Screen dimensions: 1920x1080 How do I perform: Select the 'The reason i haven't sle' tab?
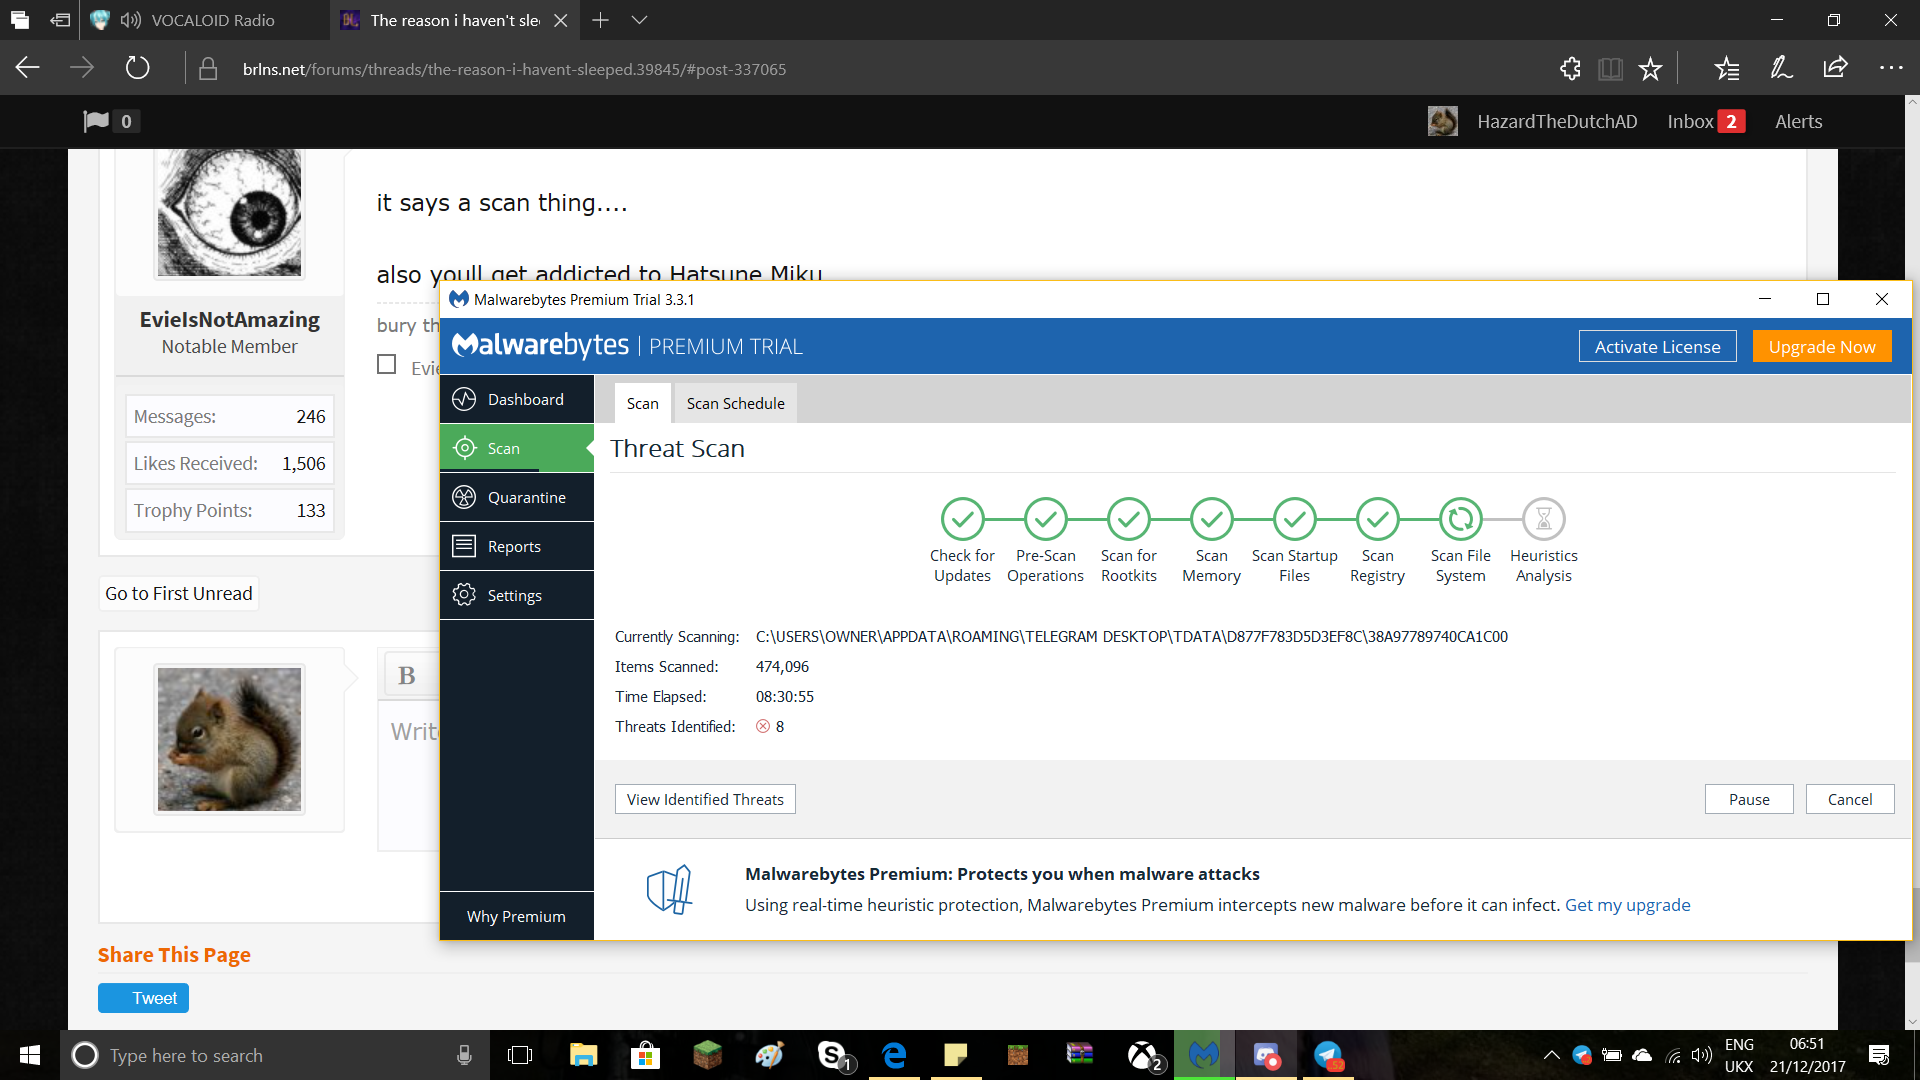(x=455, y=20)
